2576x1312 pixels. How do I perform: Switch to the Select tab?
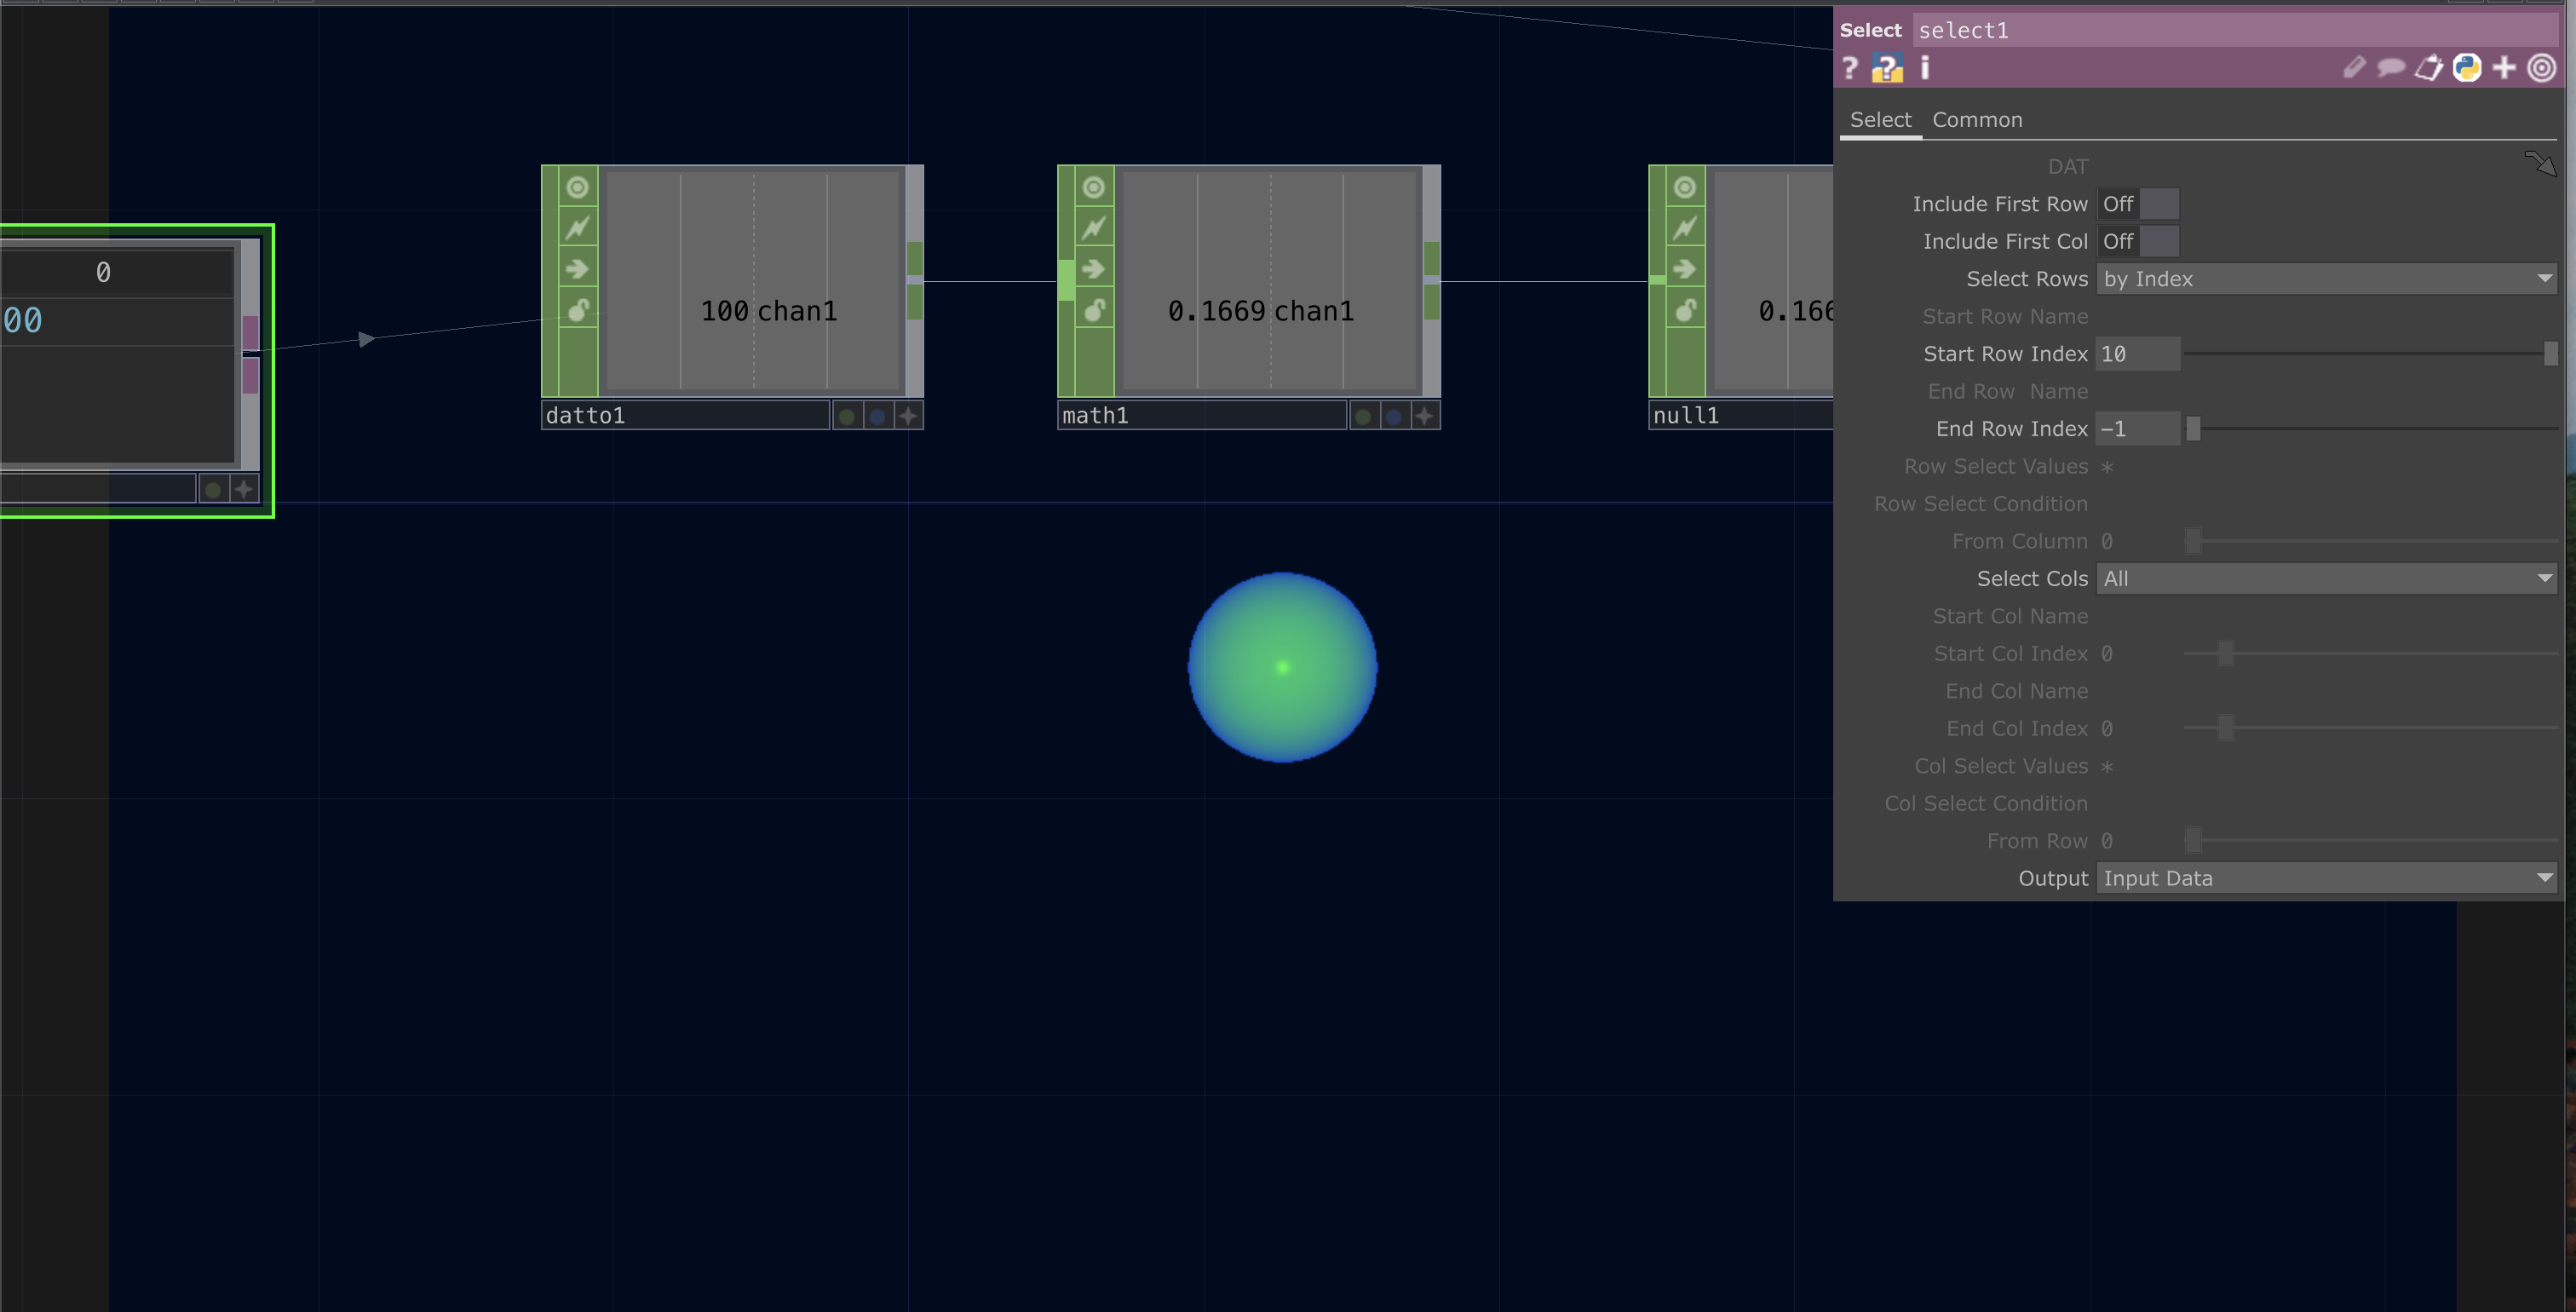pos(1881,119)
